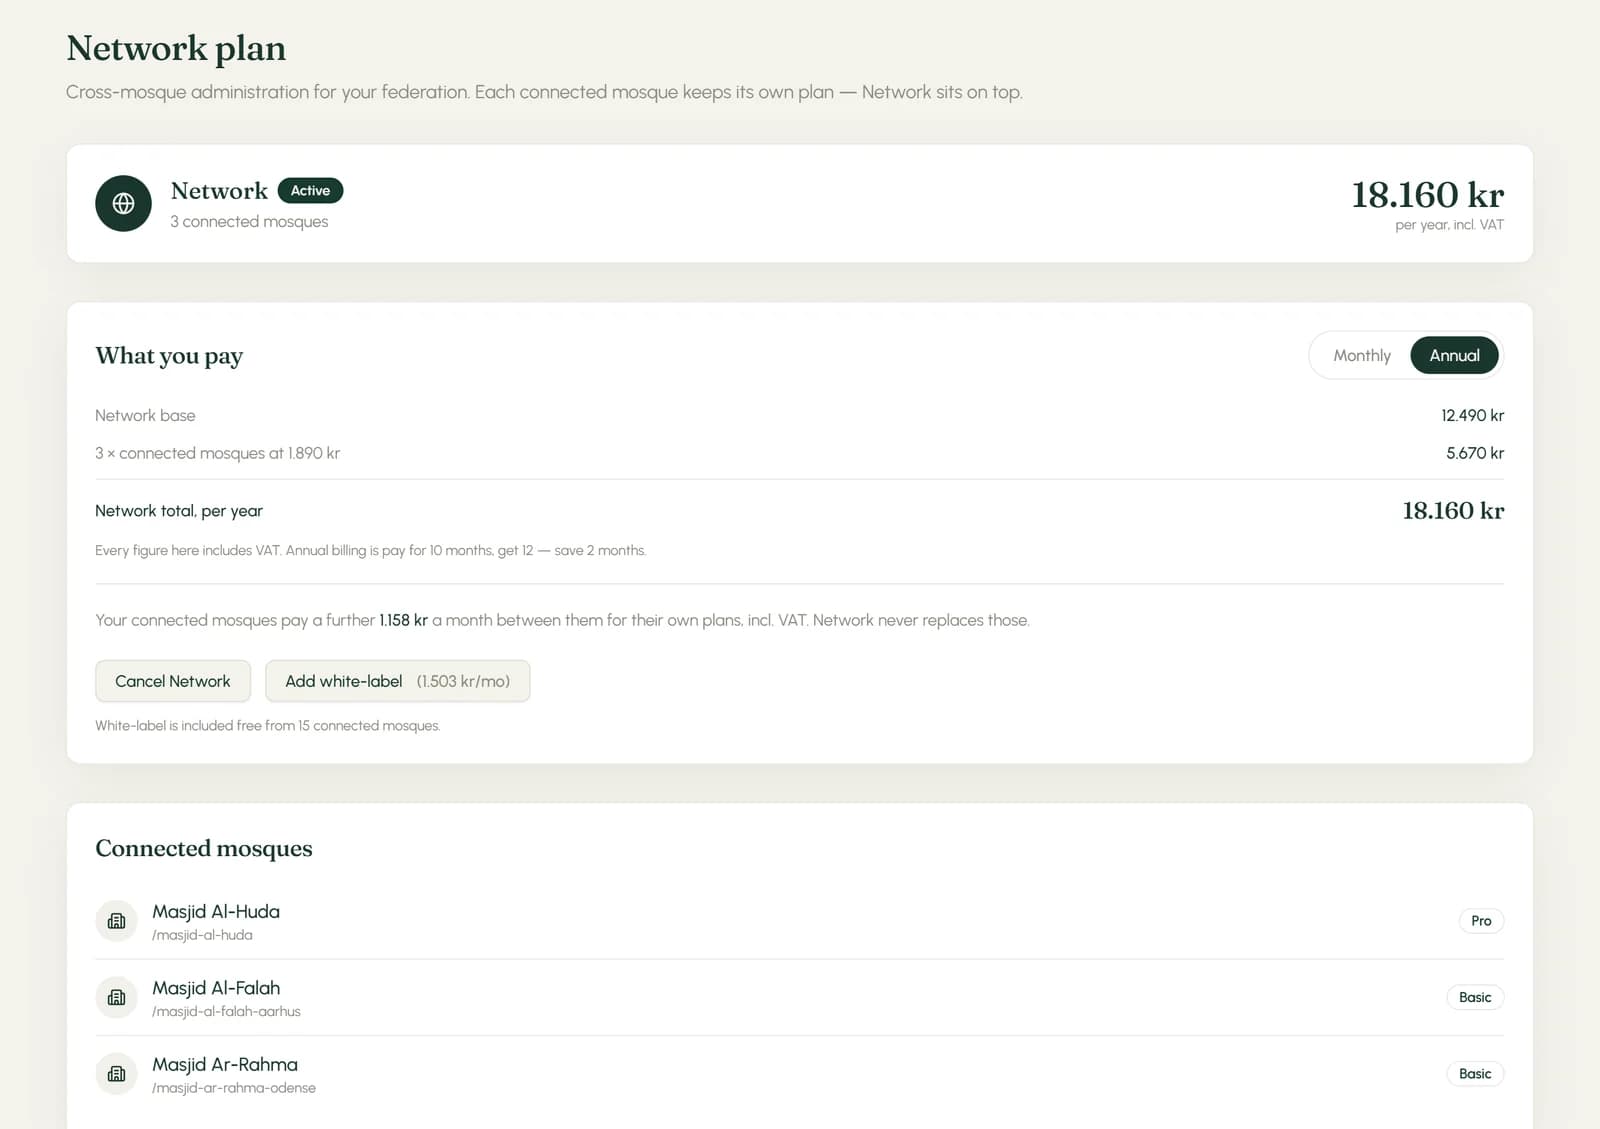The image size is (1600, 1129).
Task: Click the 'per year, incl. VAT' caption
Action: [1449, 225]
